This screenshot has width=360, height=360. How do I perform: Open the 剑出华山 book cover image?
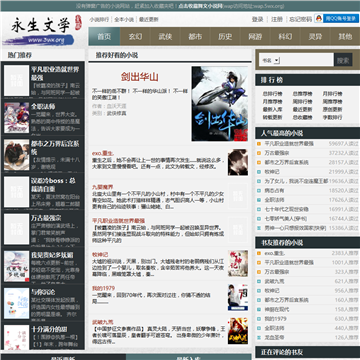pyautogui.click(x=220, y=104)
